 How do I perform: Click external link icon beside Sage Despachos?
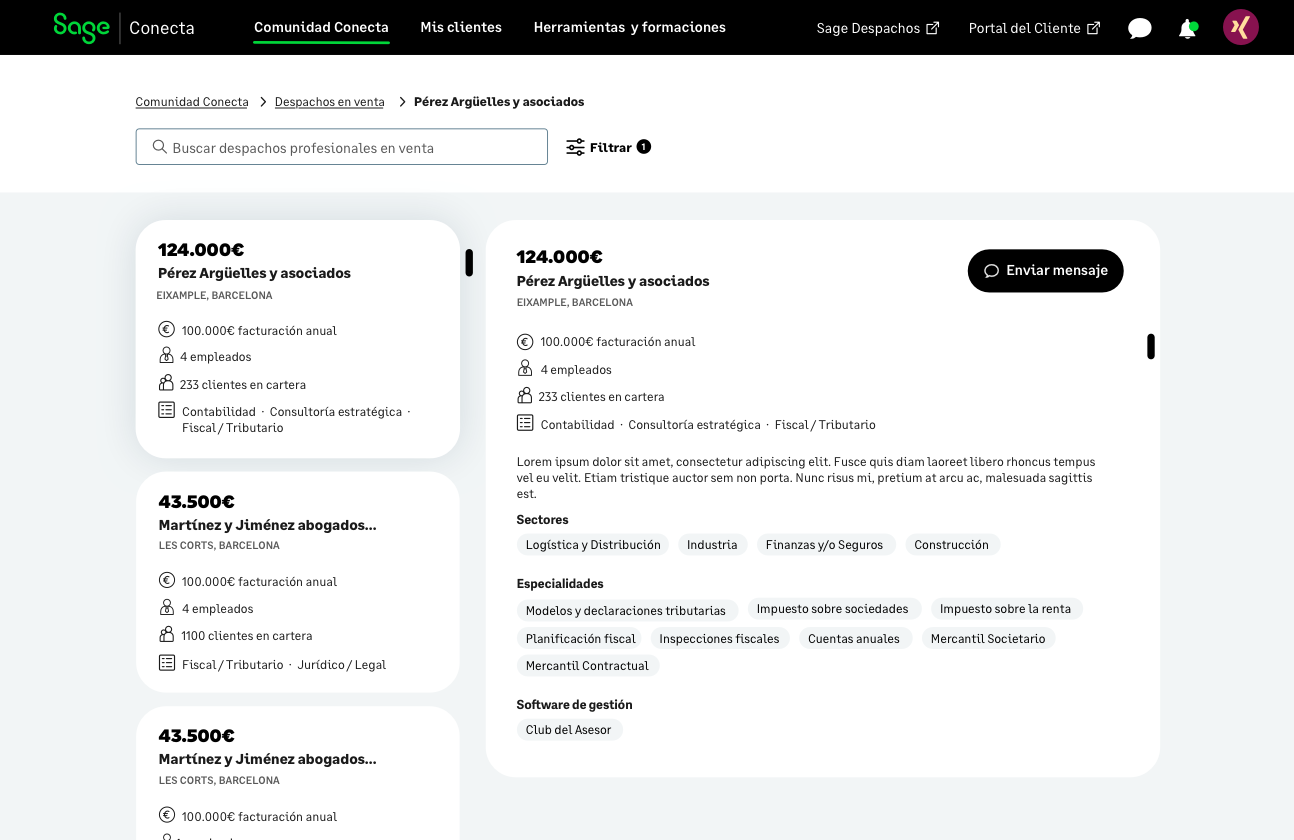pyautogui.click(x=933, y=28)
